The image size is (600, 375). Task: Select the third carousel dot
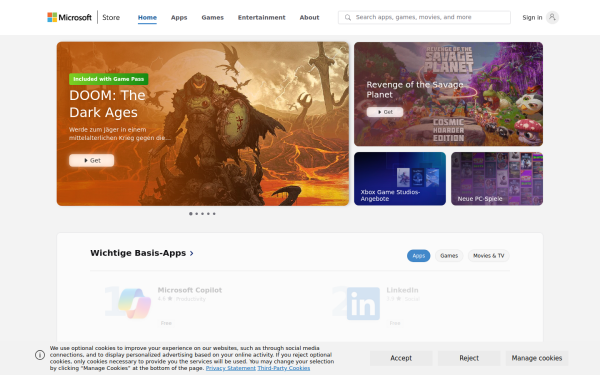(x=202, y=214)
